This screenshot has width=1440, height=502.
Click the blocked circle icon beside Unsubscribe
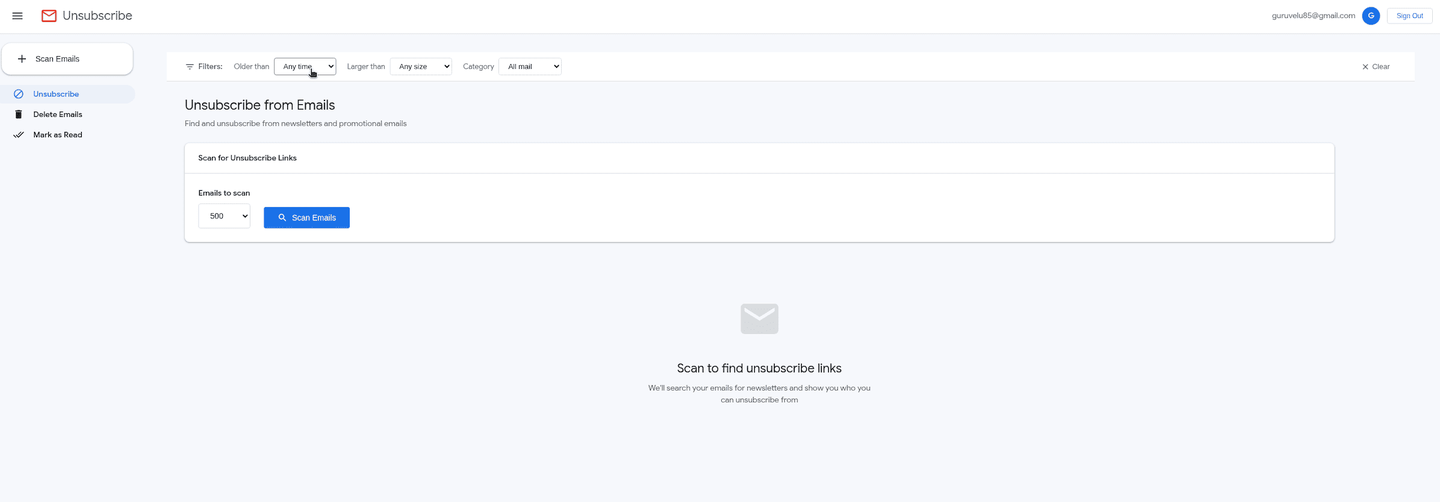tap(18, 94)
